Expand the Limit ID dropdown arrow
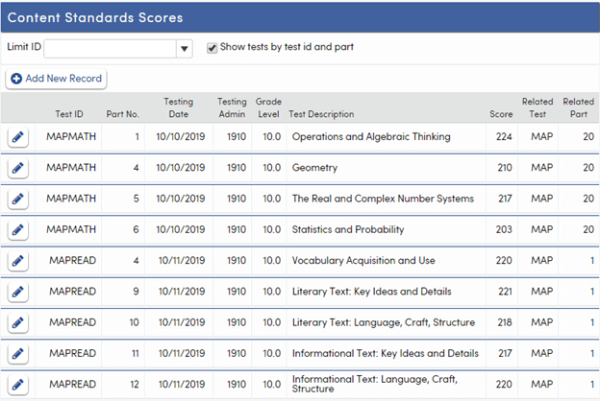Viewport: 600px width, 401px height. coord(184,48)
